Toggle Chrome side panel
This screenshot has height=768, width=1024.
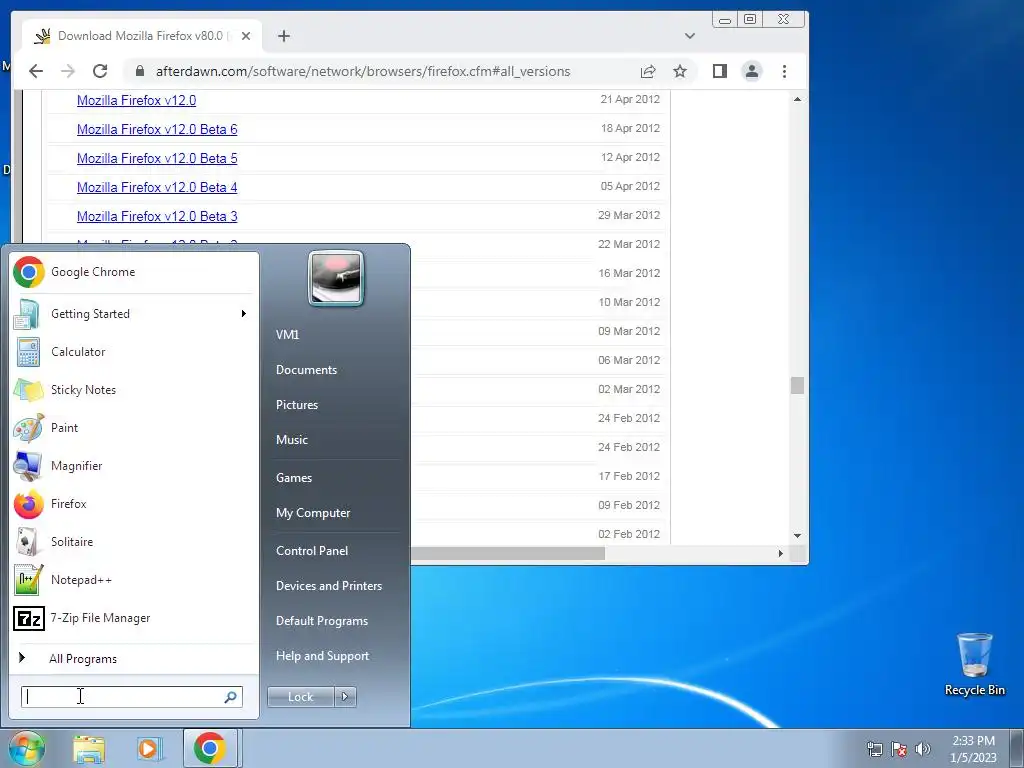pos(720,71)
